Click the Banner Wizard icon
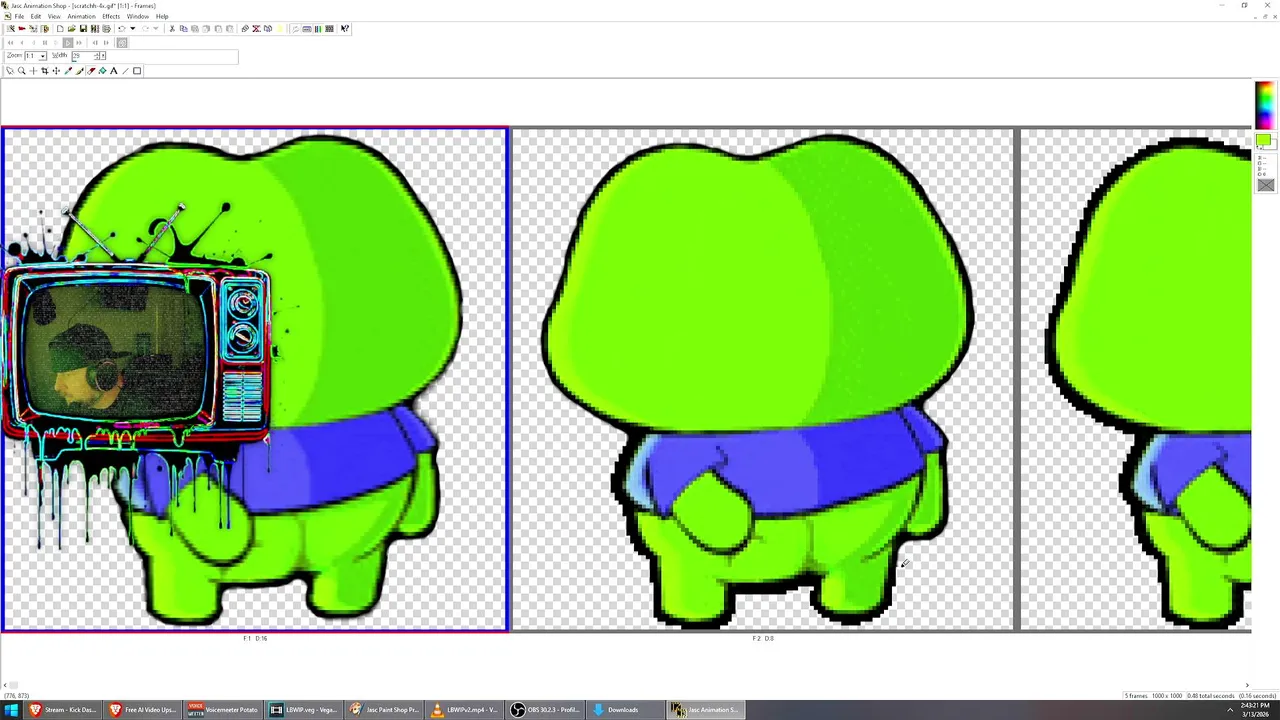Viewport: 1280px width, 720px height. click(x=22, y=29)
